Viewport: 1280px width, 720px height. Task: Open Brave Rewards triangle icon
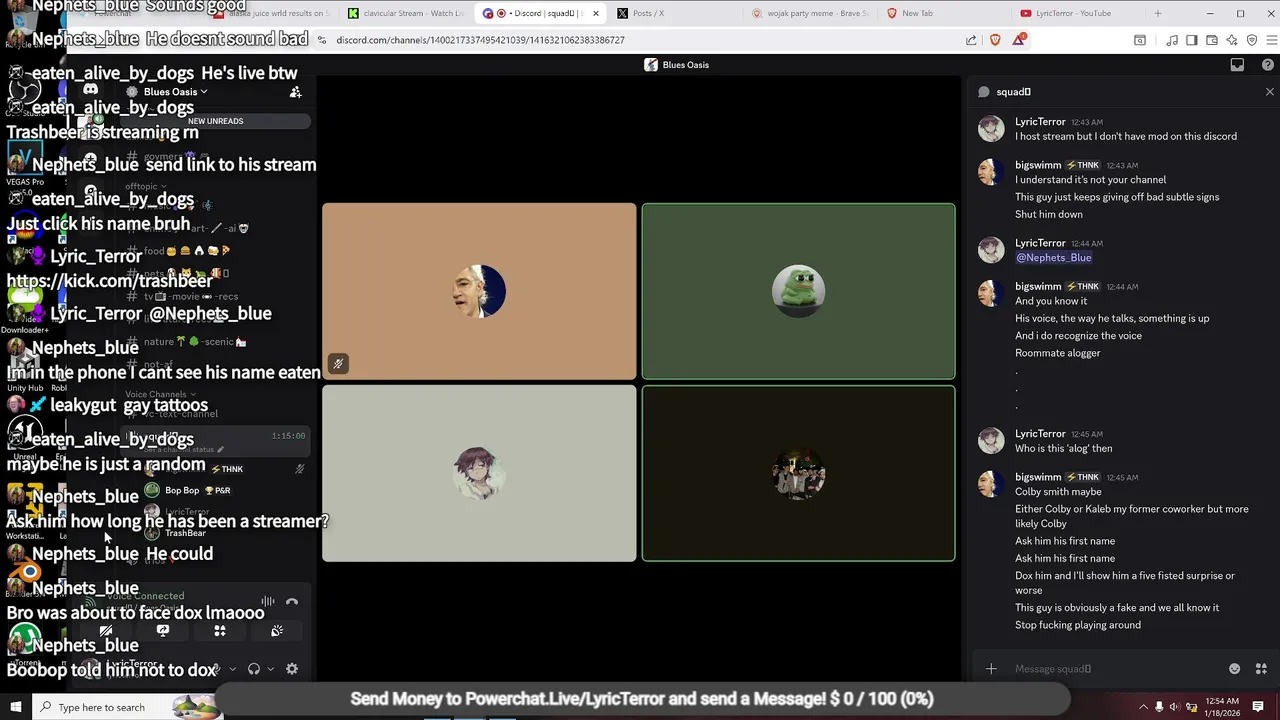(1019, 40)
